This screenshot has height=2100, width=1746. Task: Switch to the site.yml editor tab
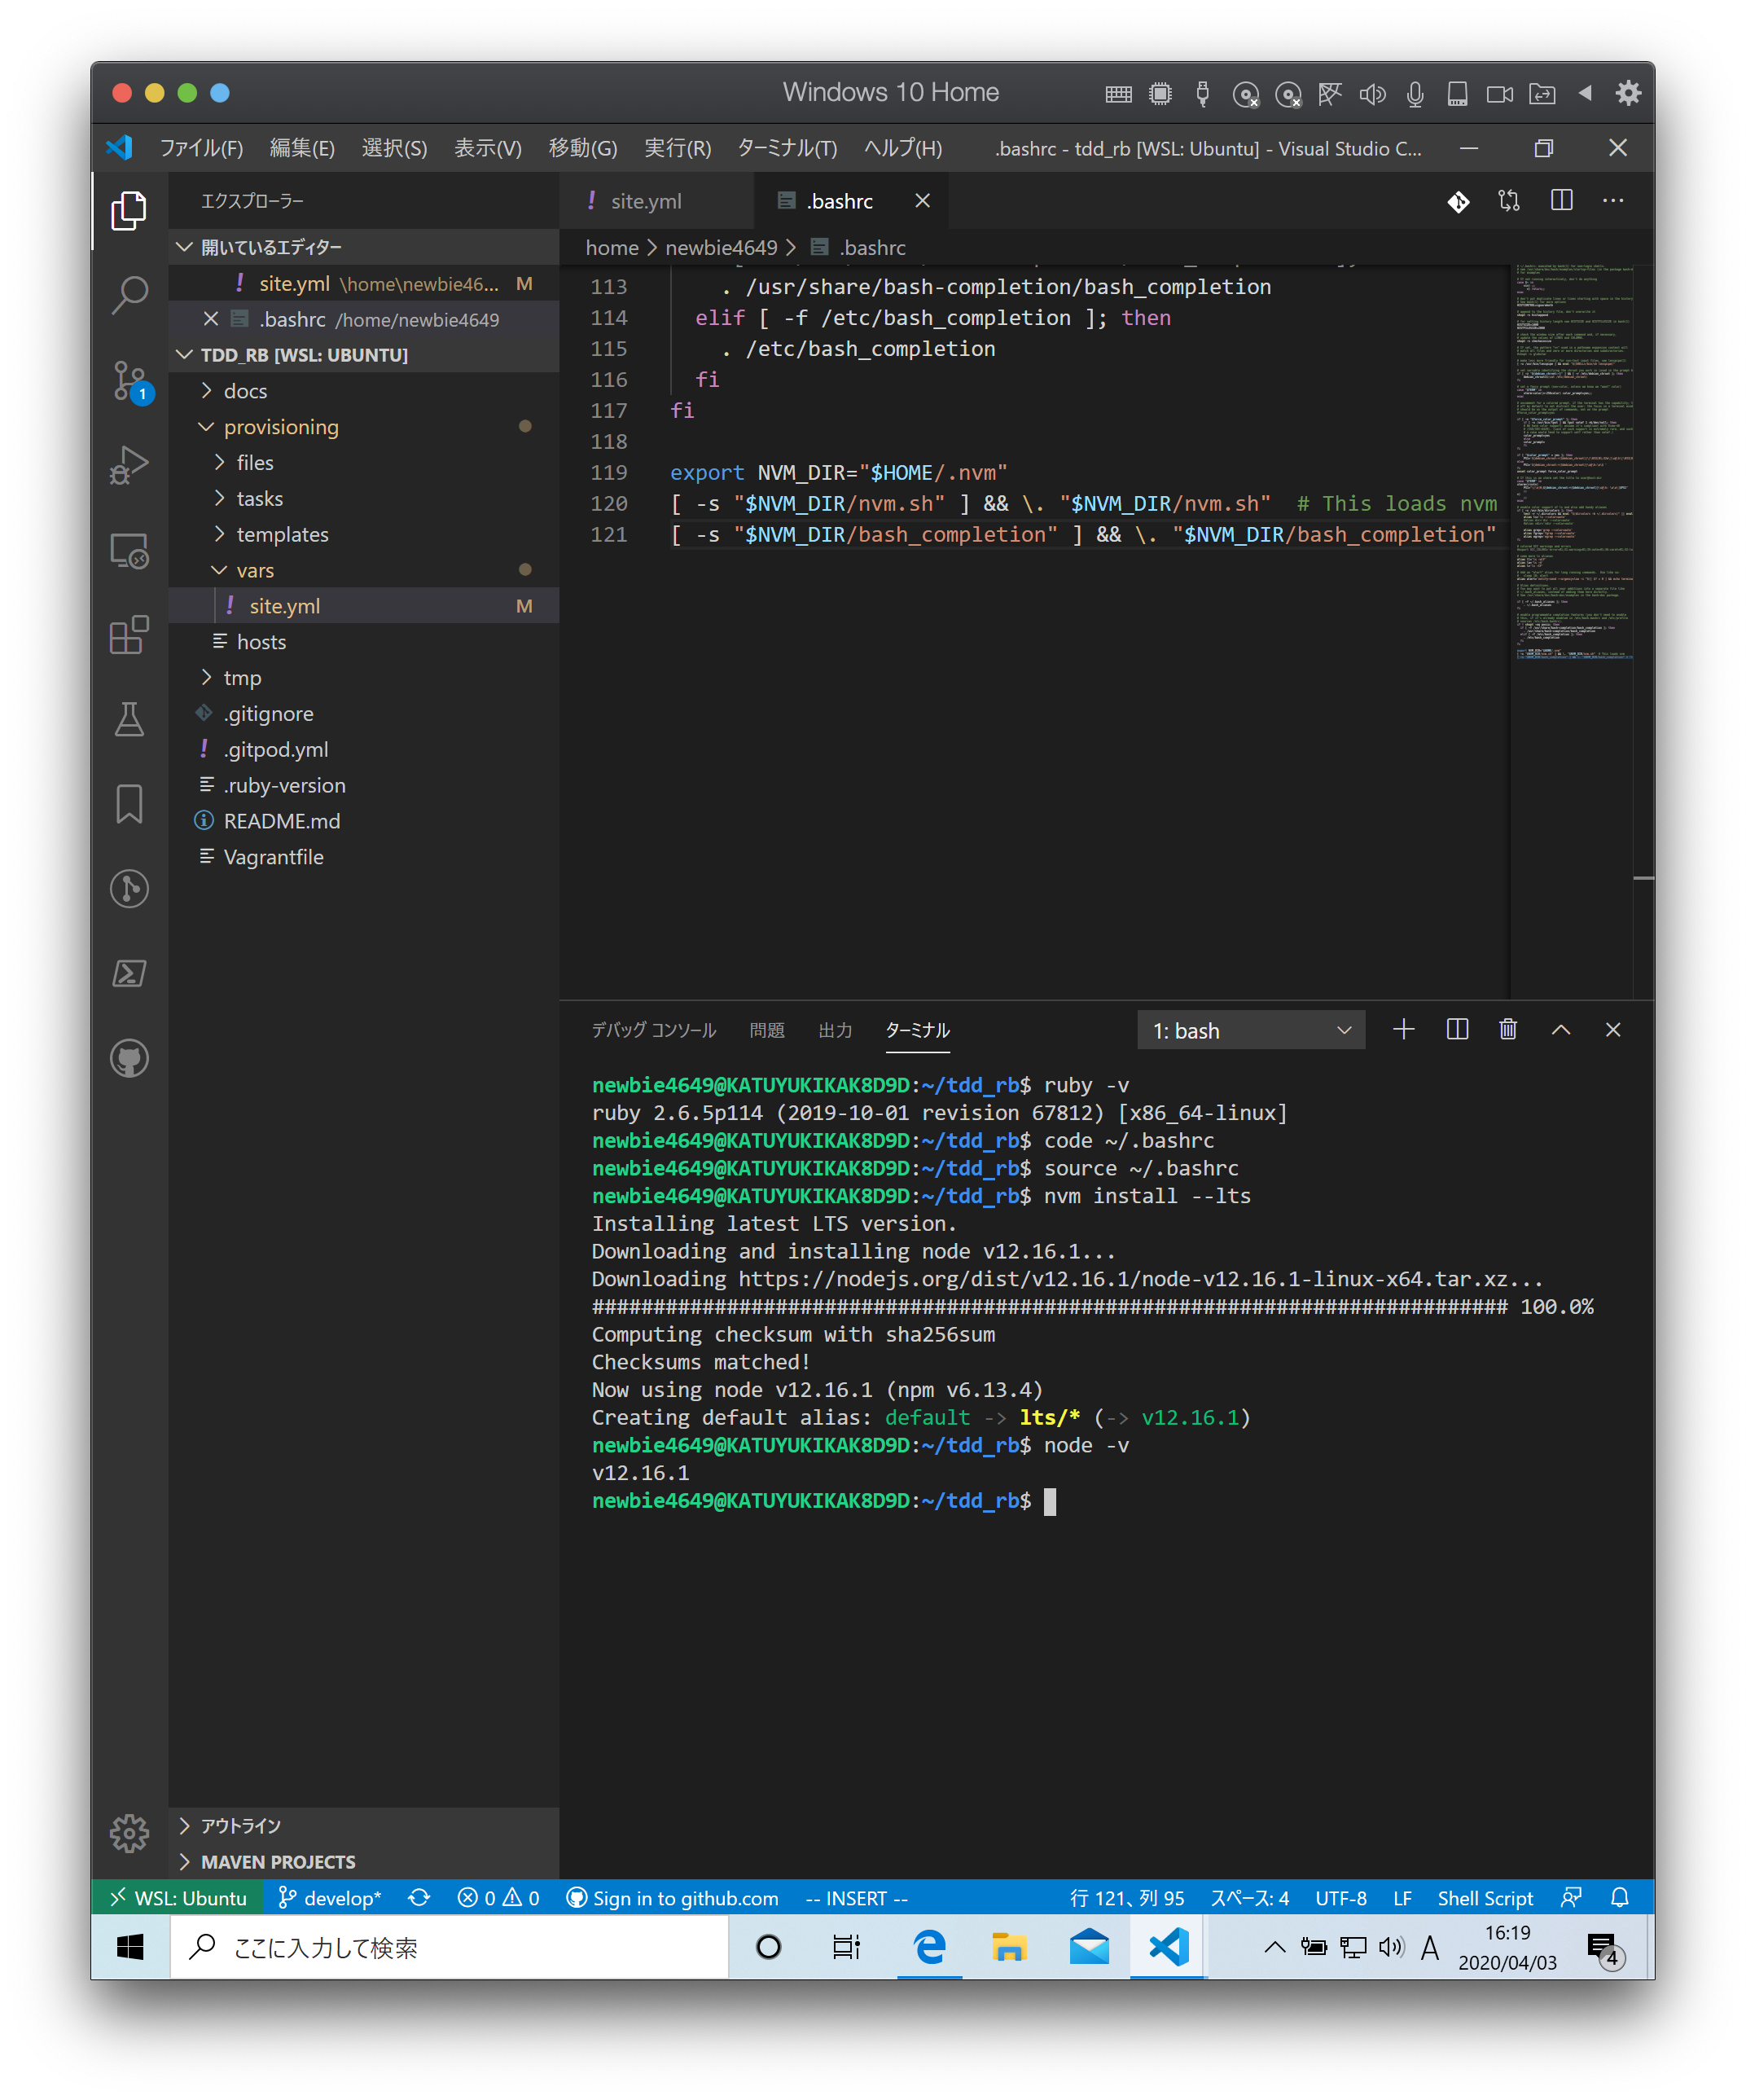click(x=645, y=201)
